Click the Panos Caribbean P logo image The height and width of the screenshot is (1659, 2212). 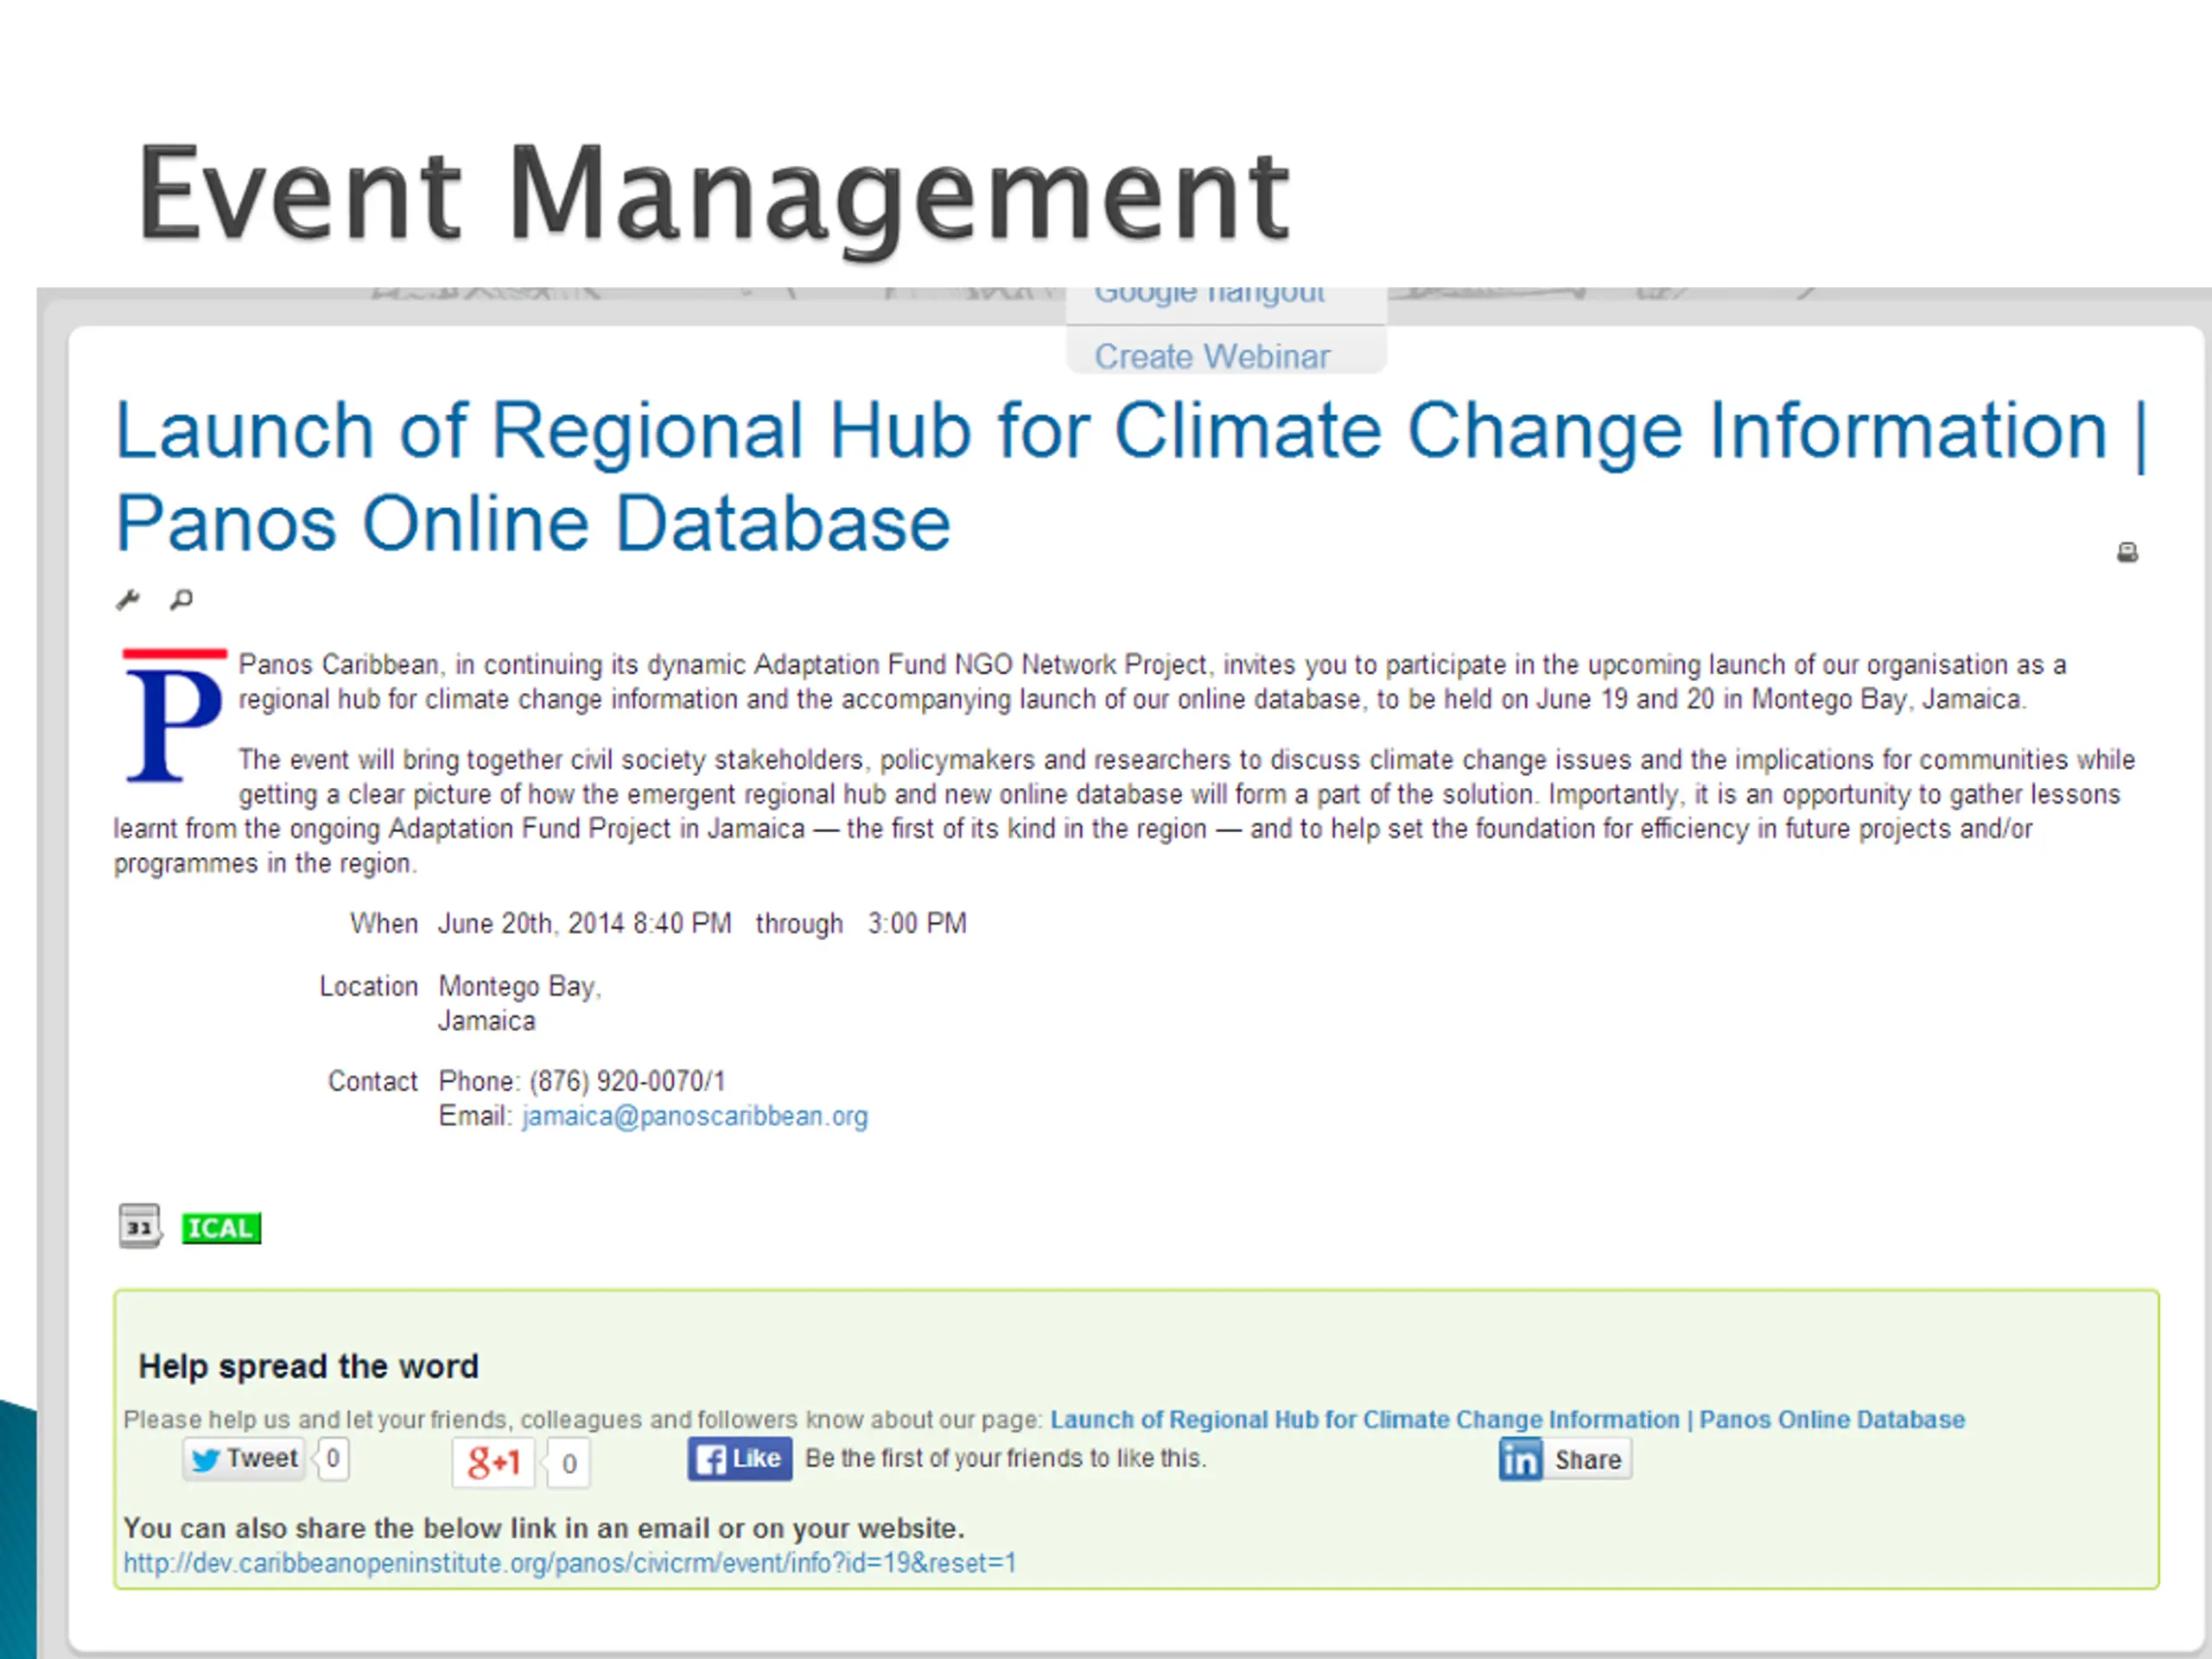173,716
